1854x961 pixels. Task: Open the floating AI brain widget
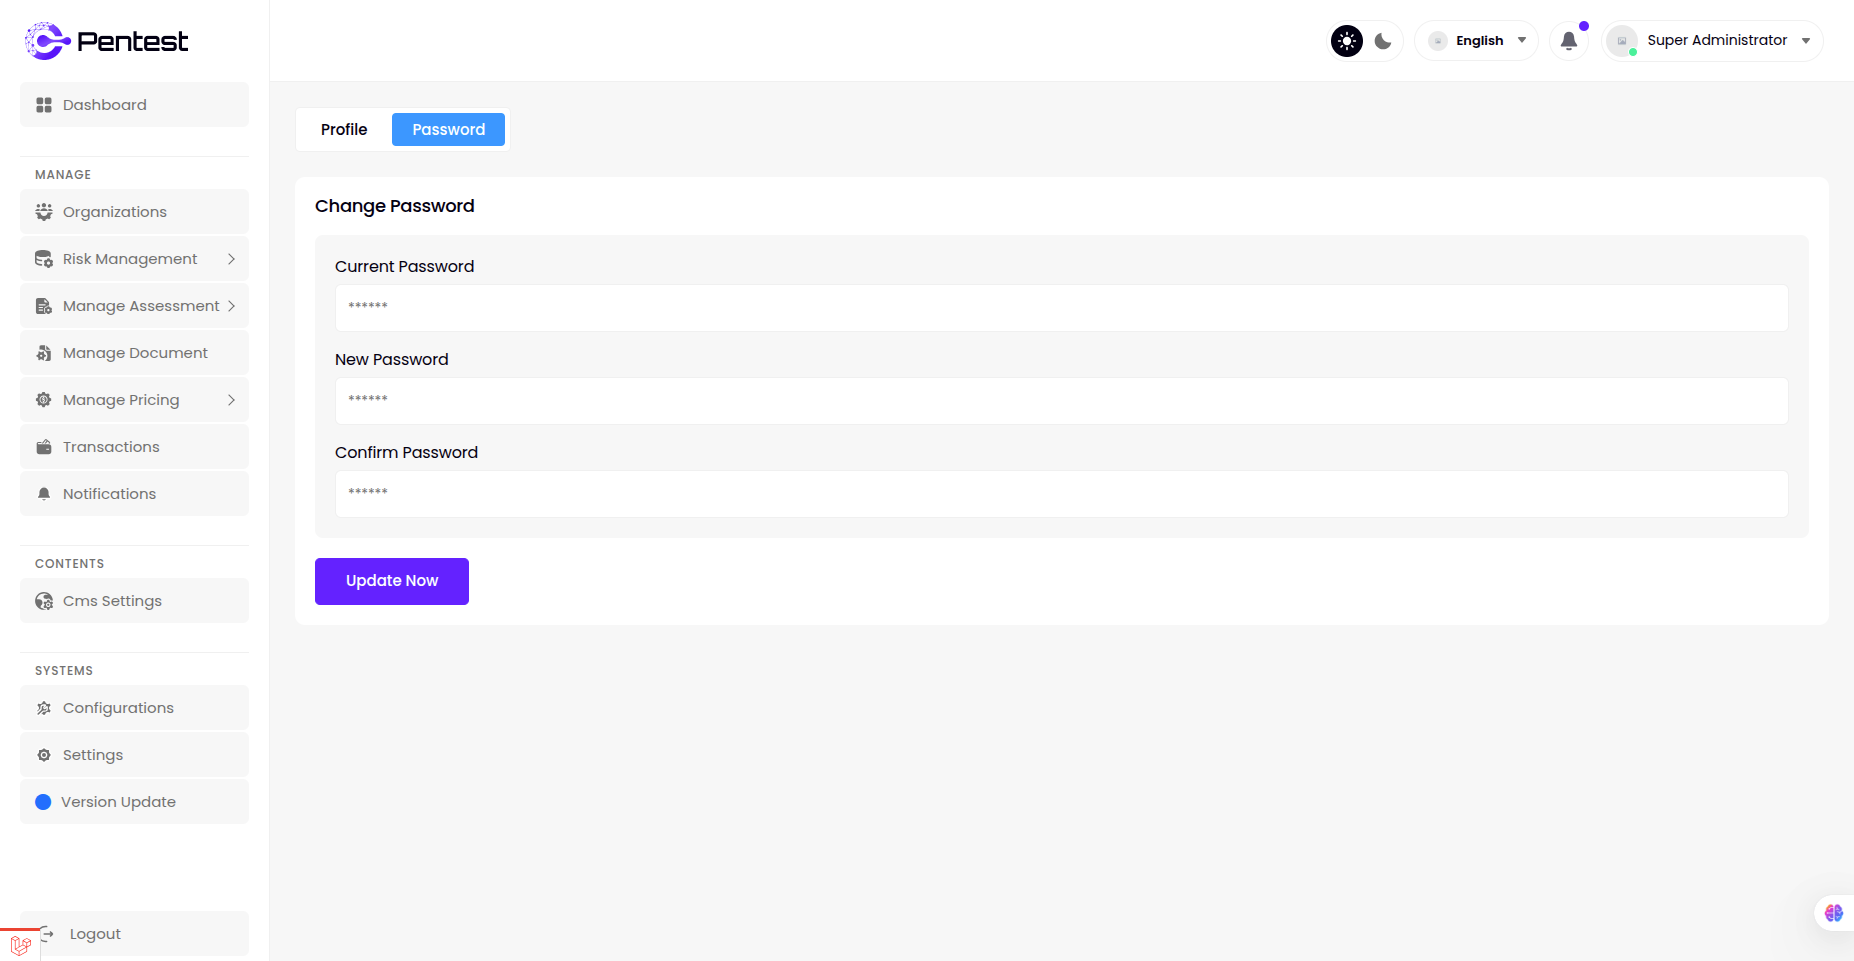(1833, 913)
